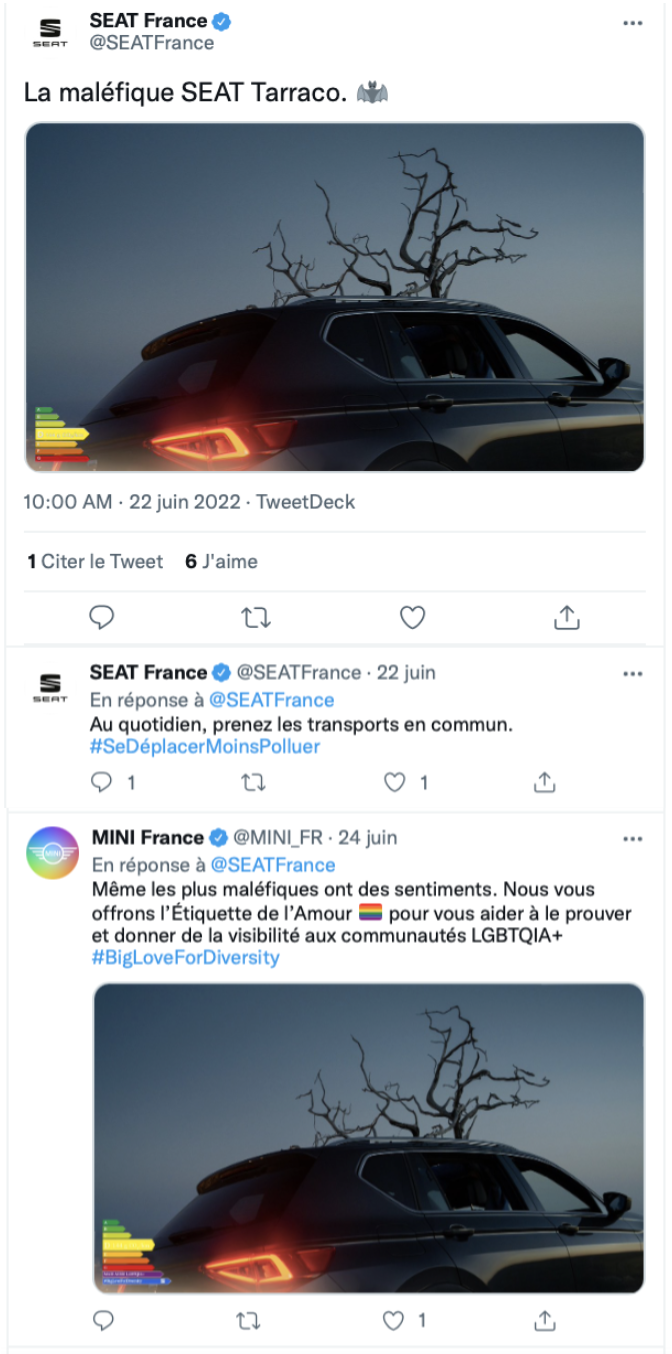The image size is (672, 1354).
Task: View the '1 Citer le Tweet' quotes
Action: (x=95, y=562)
